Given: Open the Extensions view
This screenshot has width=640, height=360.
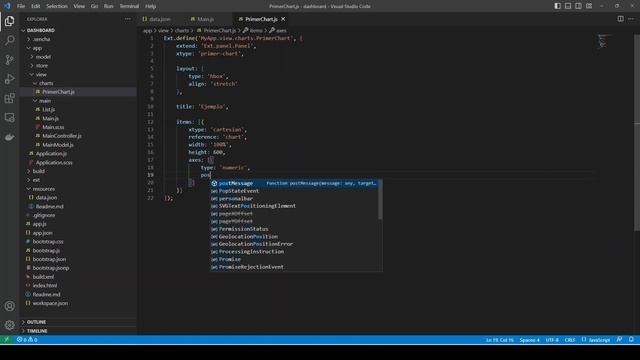Looking at the screenshot, I should pos(9,98).
